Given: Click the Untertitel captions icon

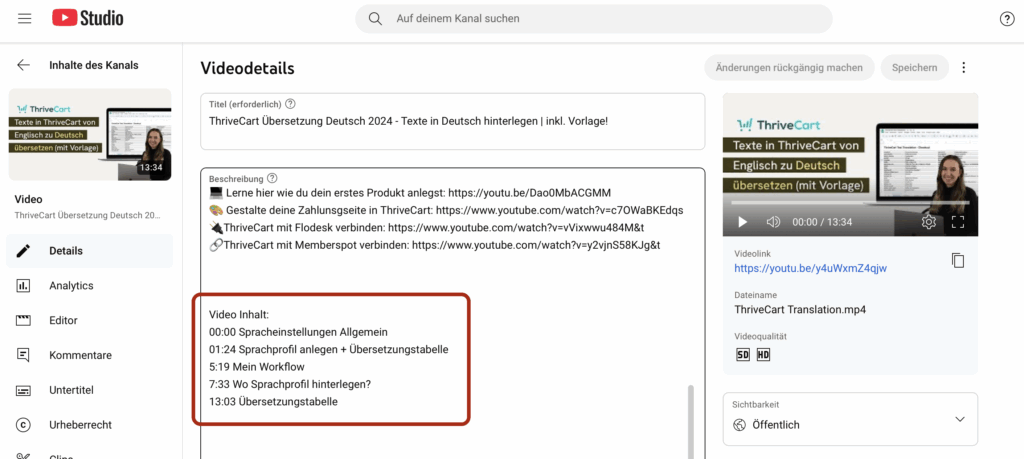Looking at the screenshot, I should 23,390.
